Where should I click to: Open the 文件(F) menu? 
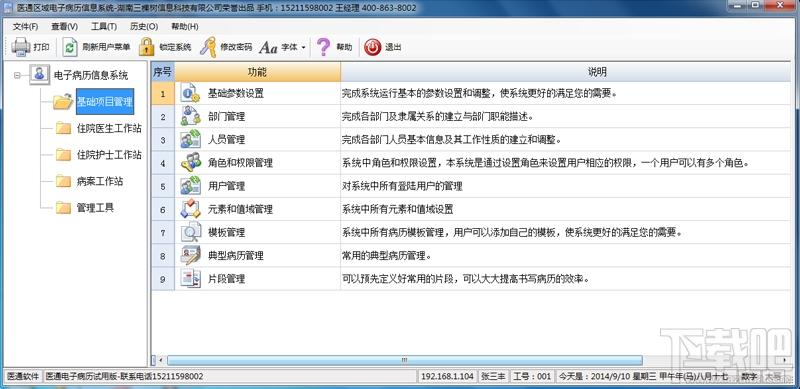pyautogui.click(x=26, y=27)
